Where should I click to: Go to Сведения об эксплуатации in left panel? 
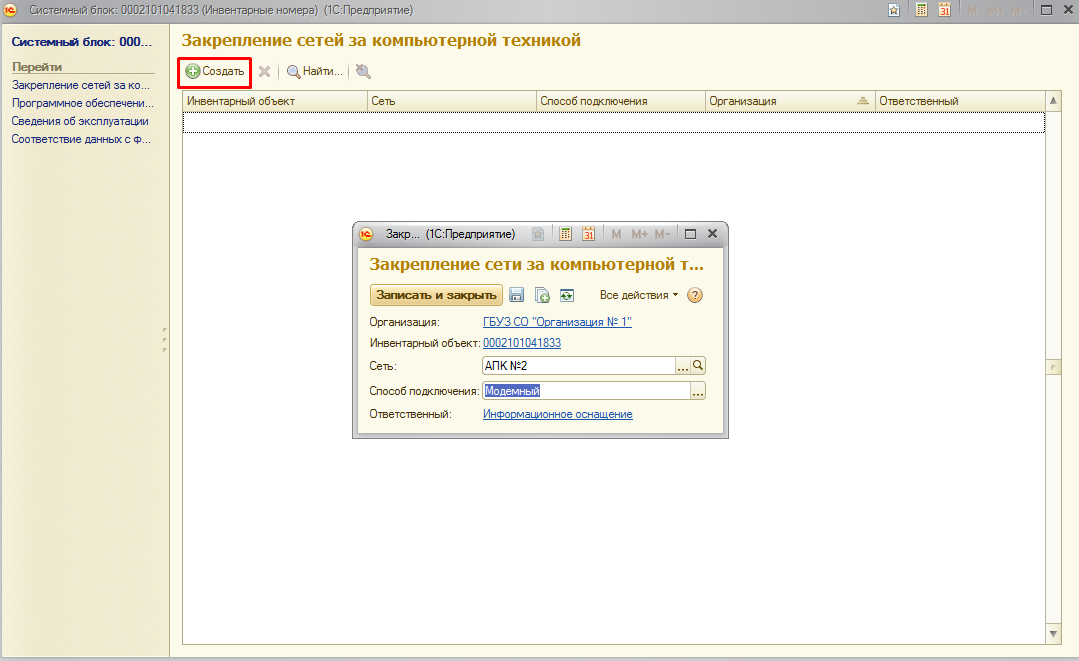[x=80, y=121]
